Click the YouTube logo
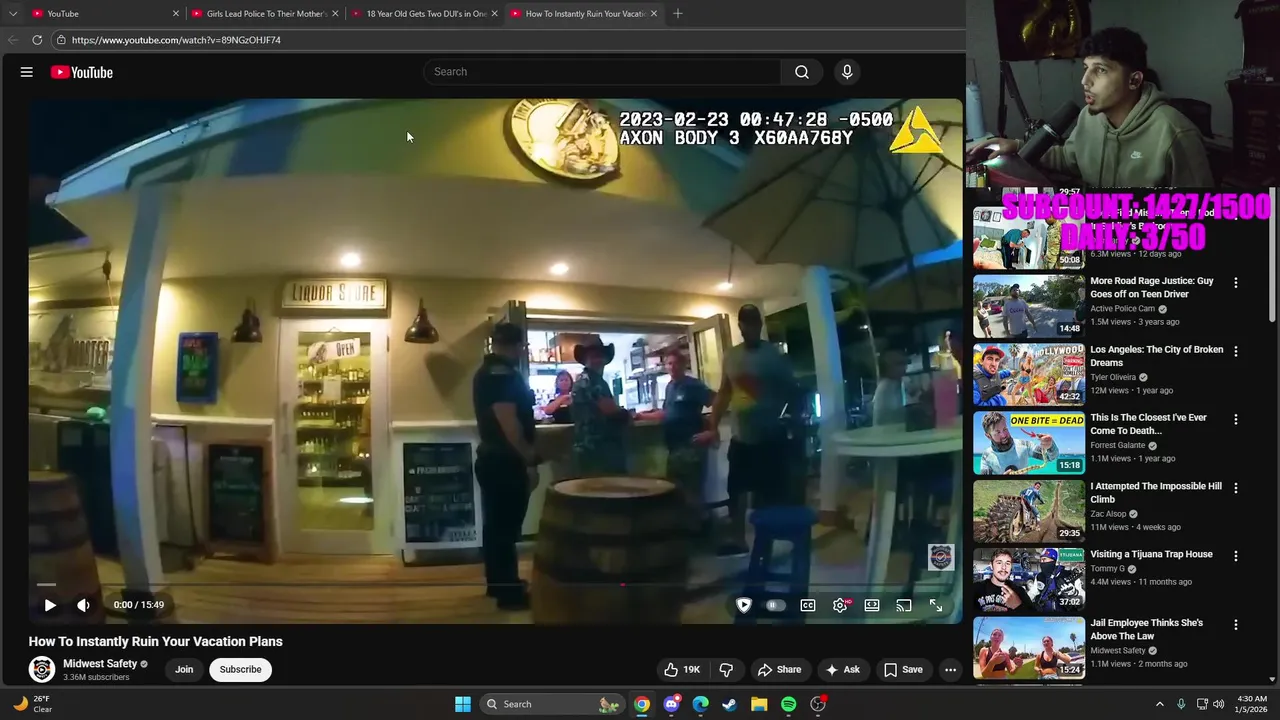Screen dimensions: 1280x720 [x=81, y=72]
